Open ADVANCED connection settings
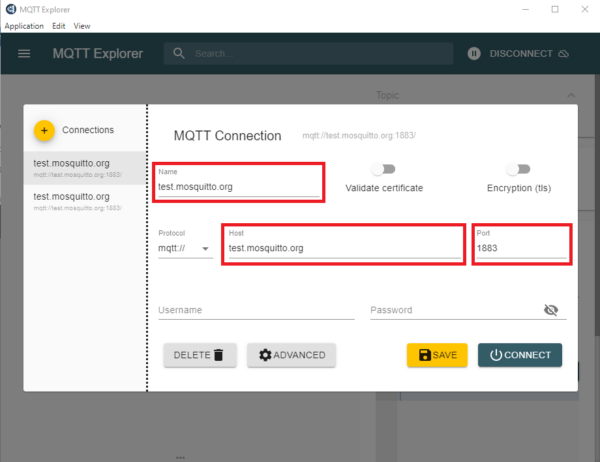600x462 pixels. (291, 355)
